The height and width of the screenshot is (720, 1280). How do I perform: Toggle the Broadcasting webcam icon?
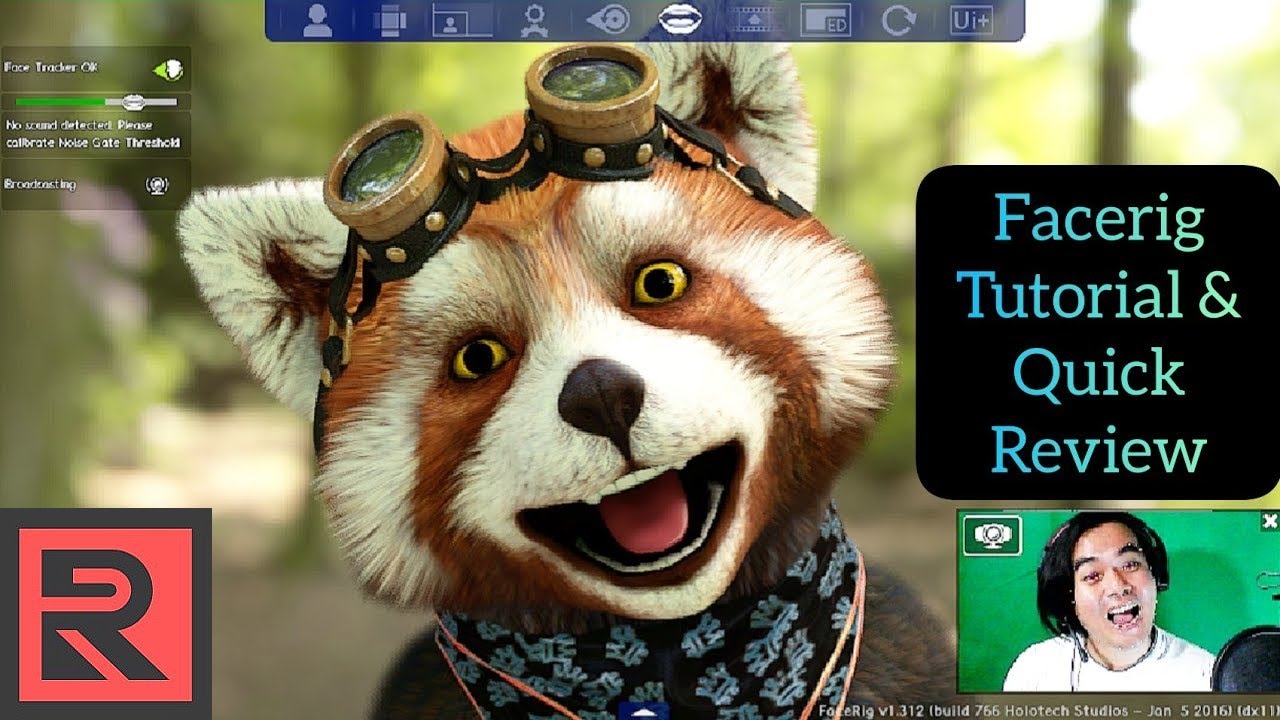(157, 185)
